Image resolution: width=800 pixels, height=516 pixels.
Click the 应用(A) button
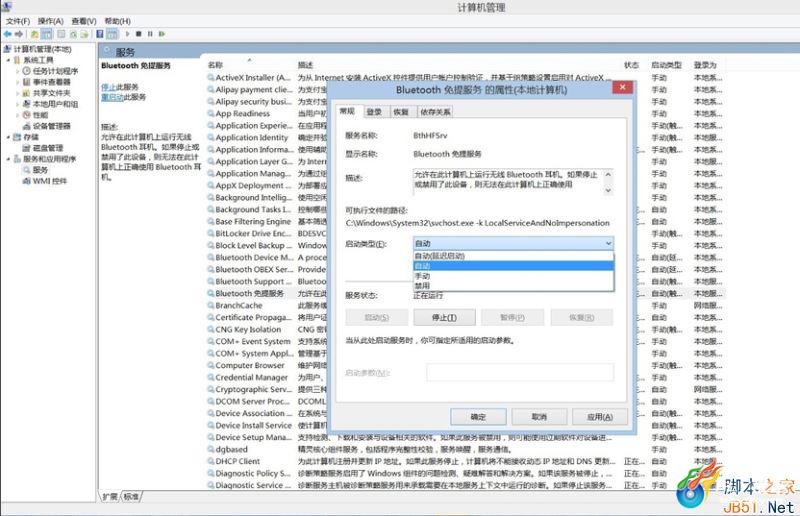point(600,417)
